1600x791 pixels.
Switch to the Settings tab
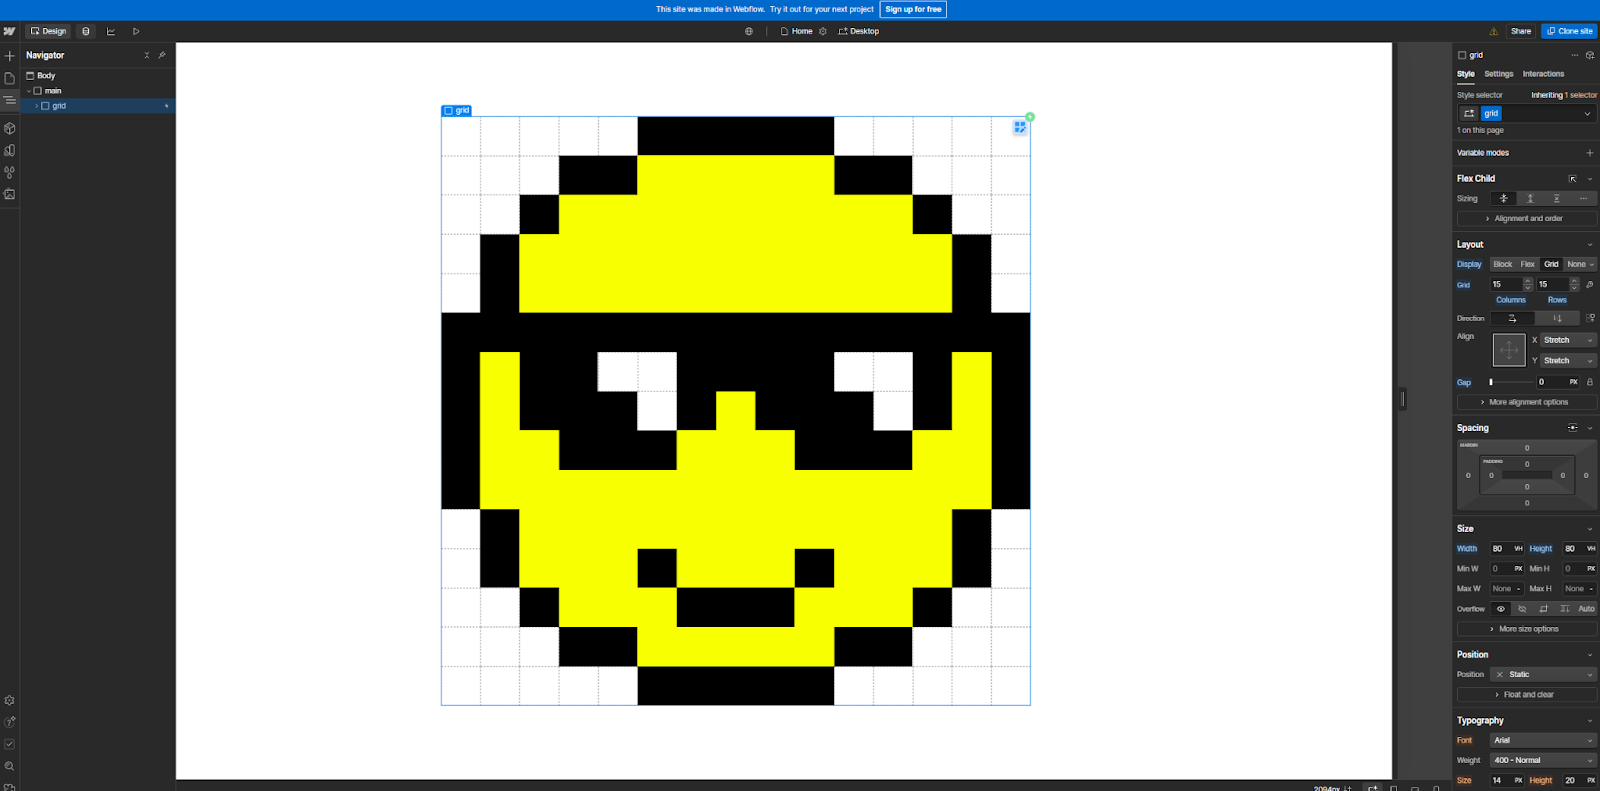coord(1498,74)
